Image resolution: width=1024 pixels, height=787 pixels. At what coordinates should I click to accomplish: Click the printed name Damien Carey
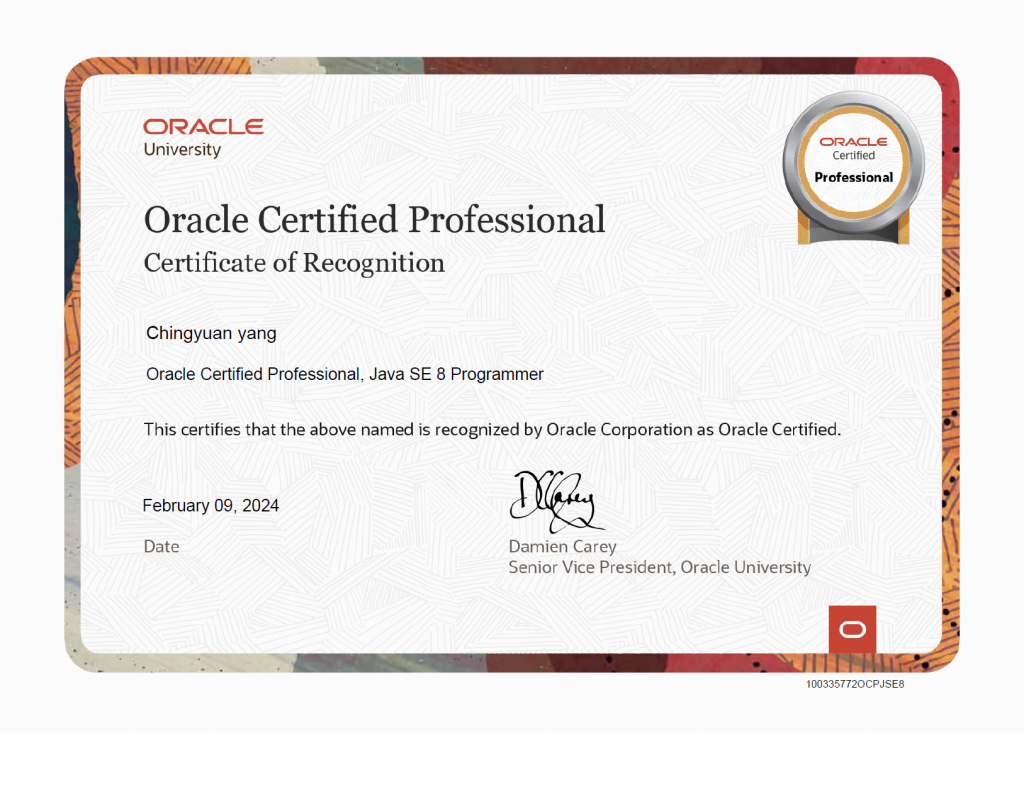click(562, 547)
